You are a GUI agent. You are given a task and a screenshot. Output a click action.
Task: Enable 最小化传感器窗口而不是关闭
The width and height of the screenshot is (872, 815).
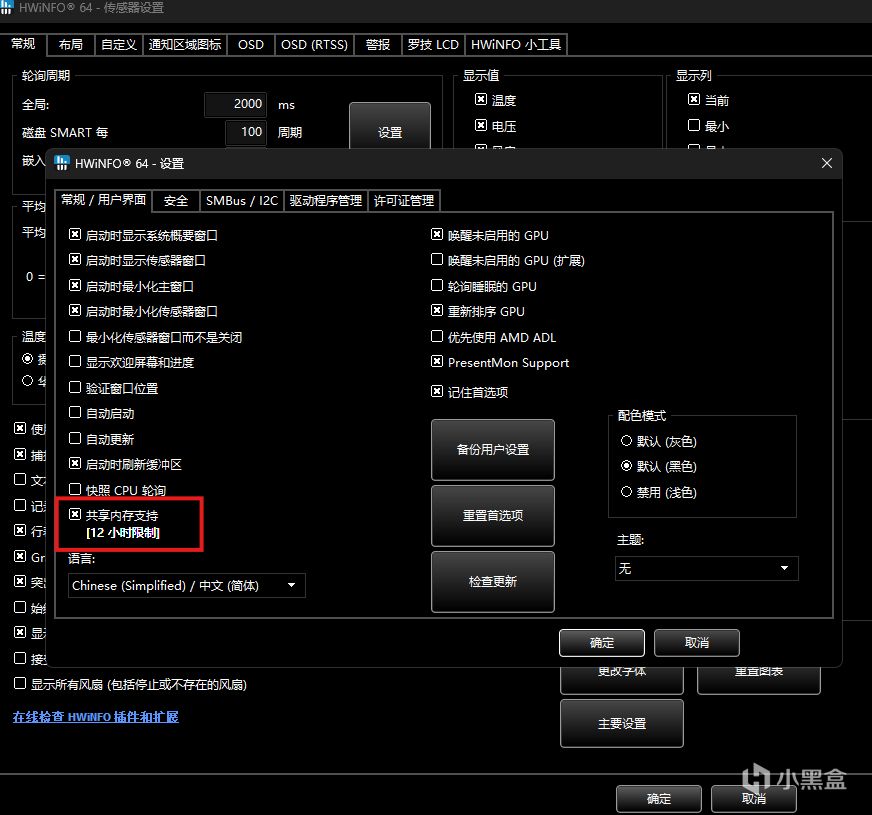coord(75,336)
